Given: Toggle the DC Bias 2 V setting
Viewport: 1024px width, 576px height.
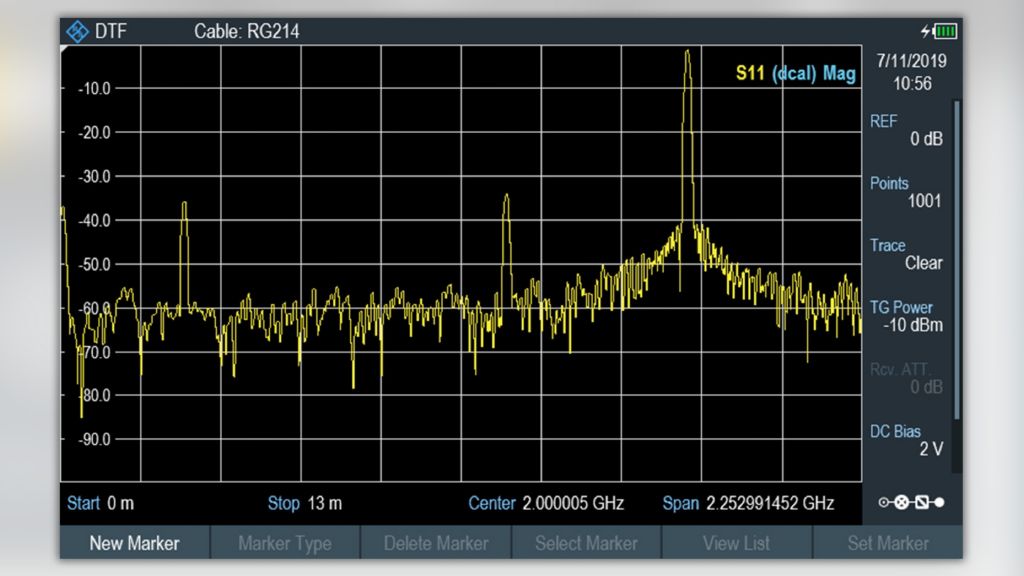Looking at the screenshot, I should 908,440.
